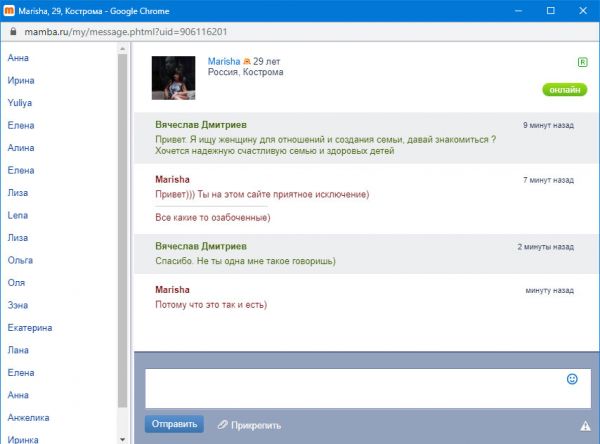The image size is (600, 444).
Task: Open conversation with Ольга
Action: pyautogui.click(x=20, y=260)
